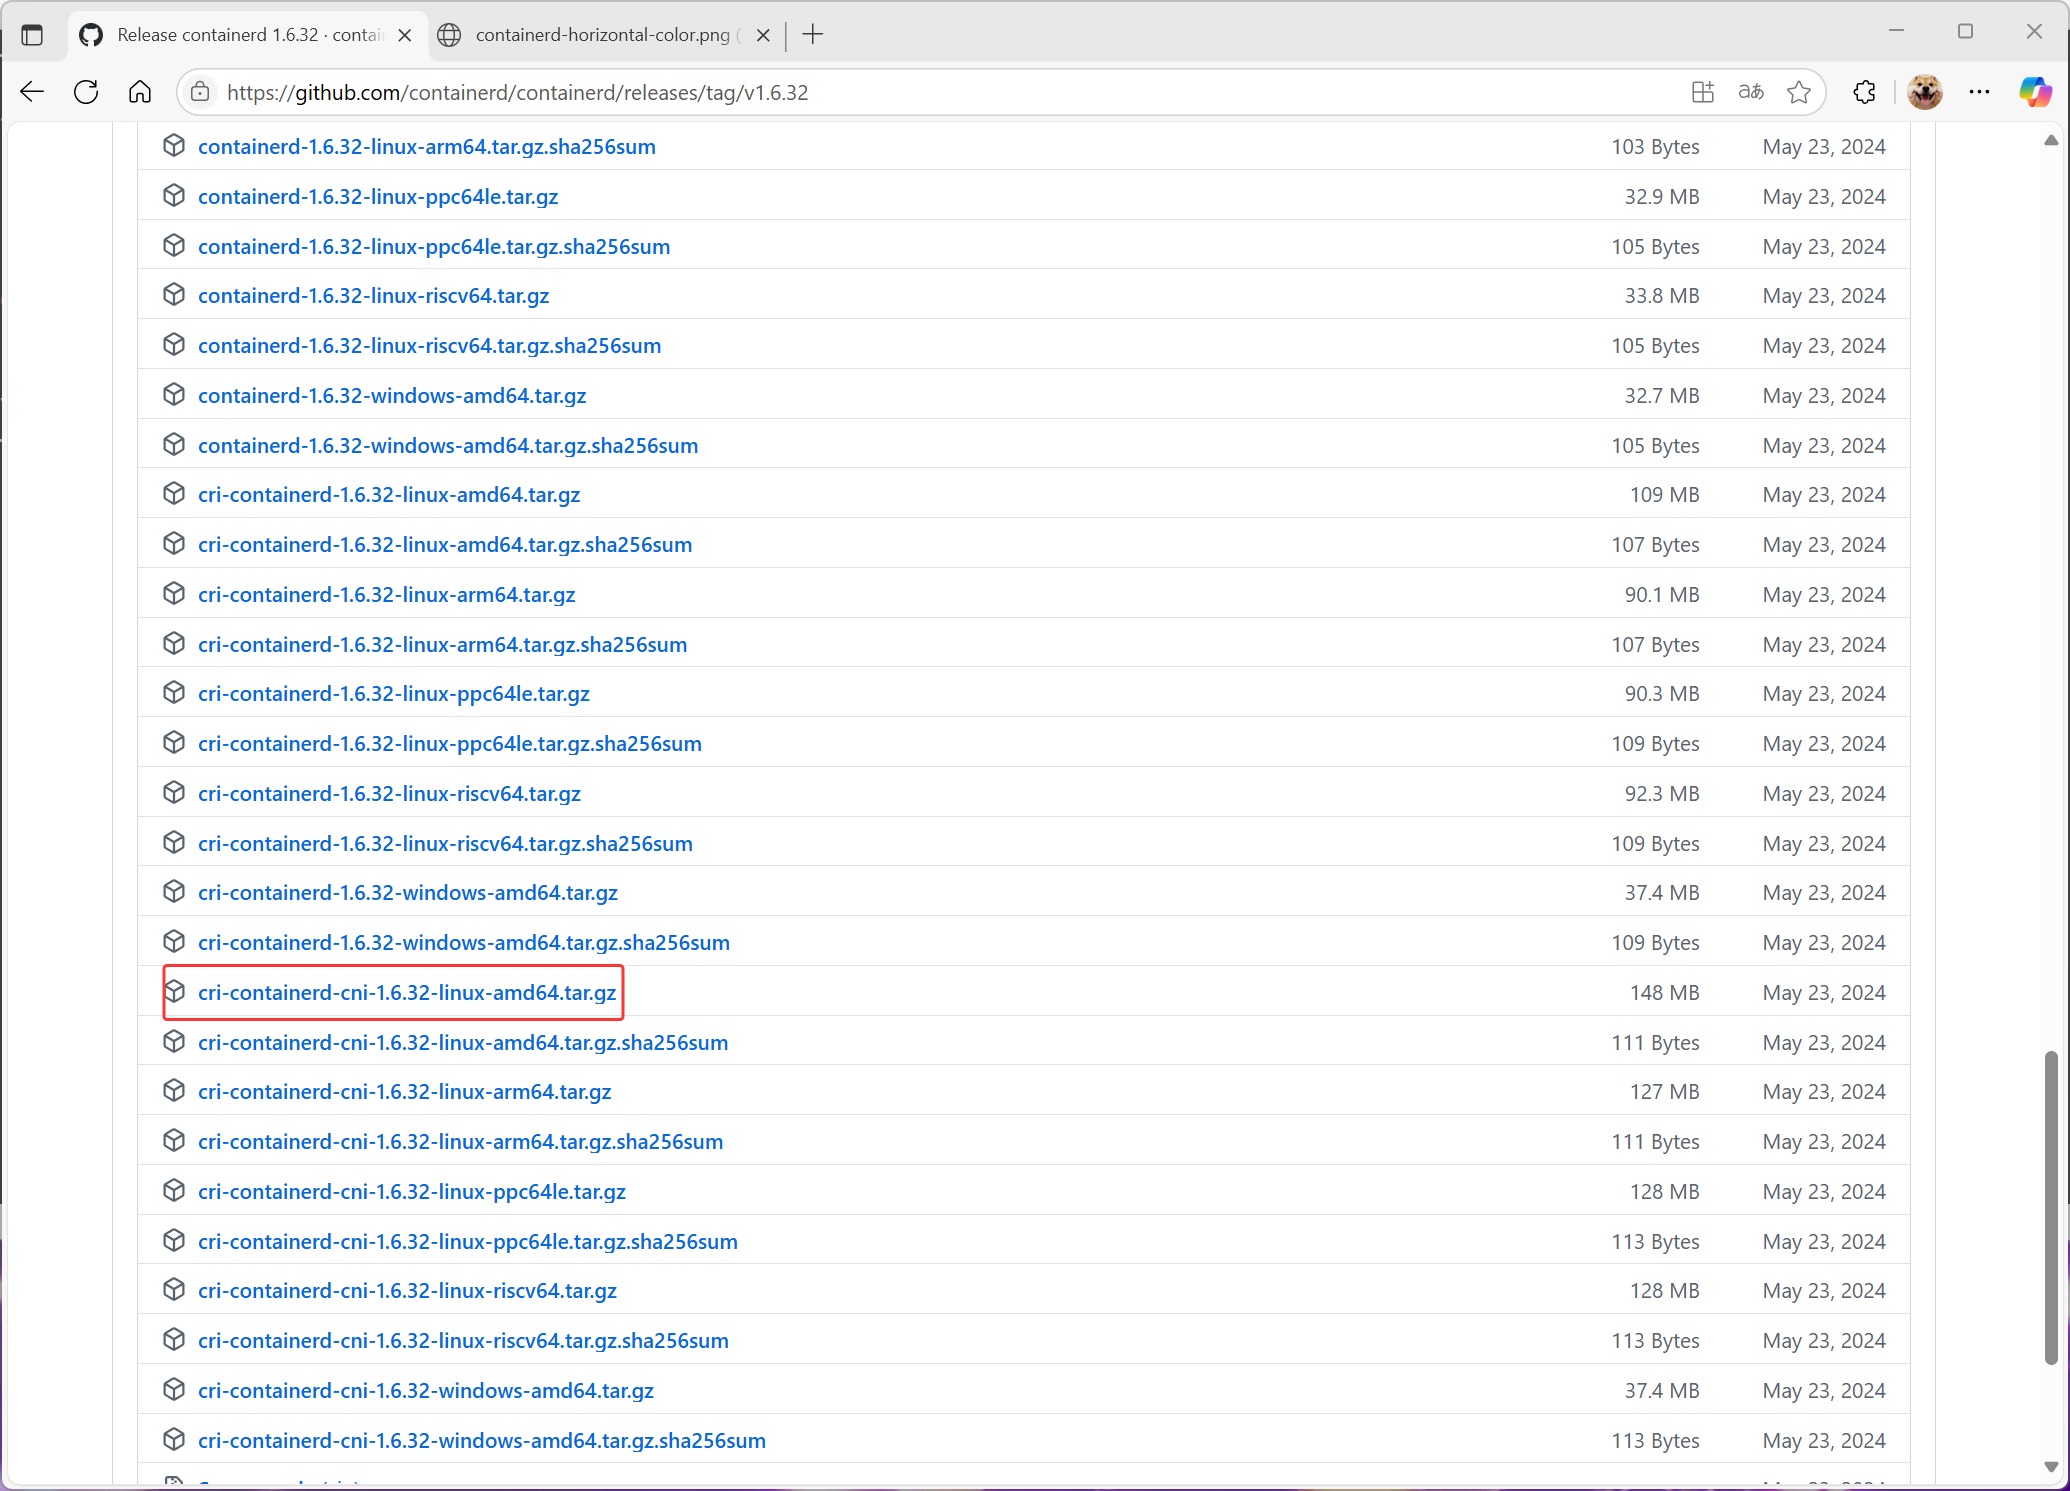
Task: Add page to favorites with star icon
Action: click(1799, 92)
